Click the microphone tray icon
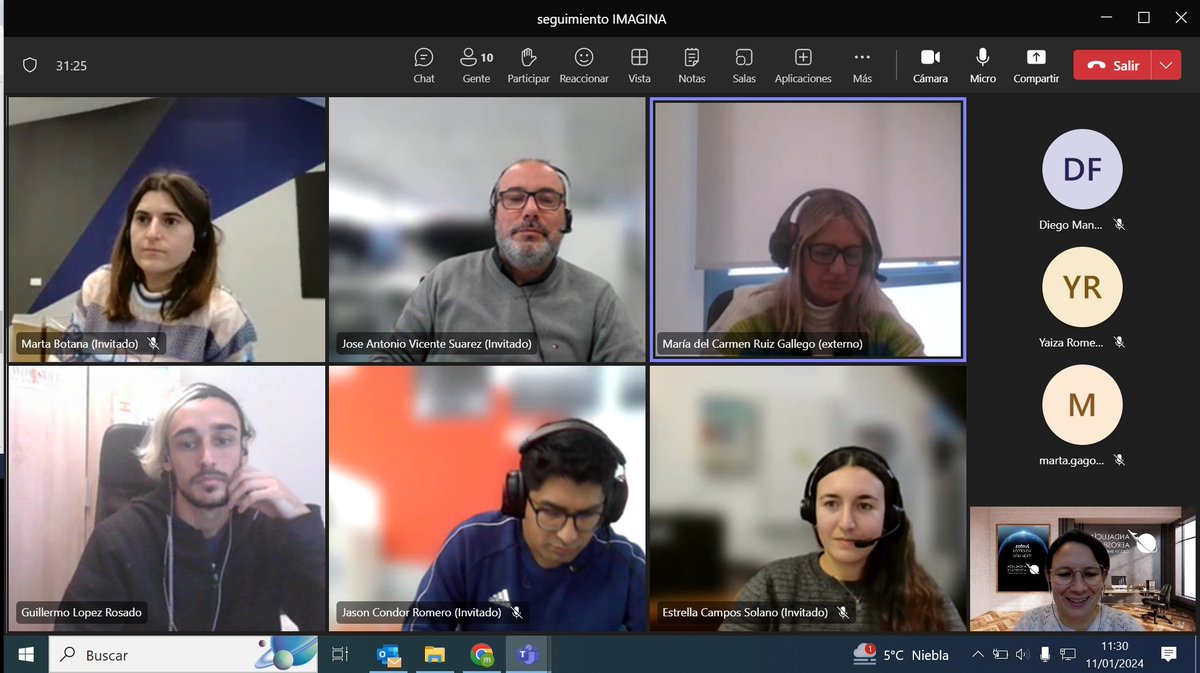 [x=1045, y=655]
